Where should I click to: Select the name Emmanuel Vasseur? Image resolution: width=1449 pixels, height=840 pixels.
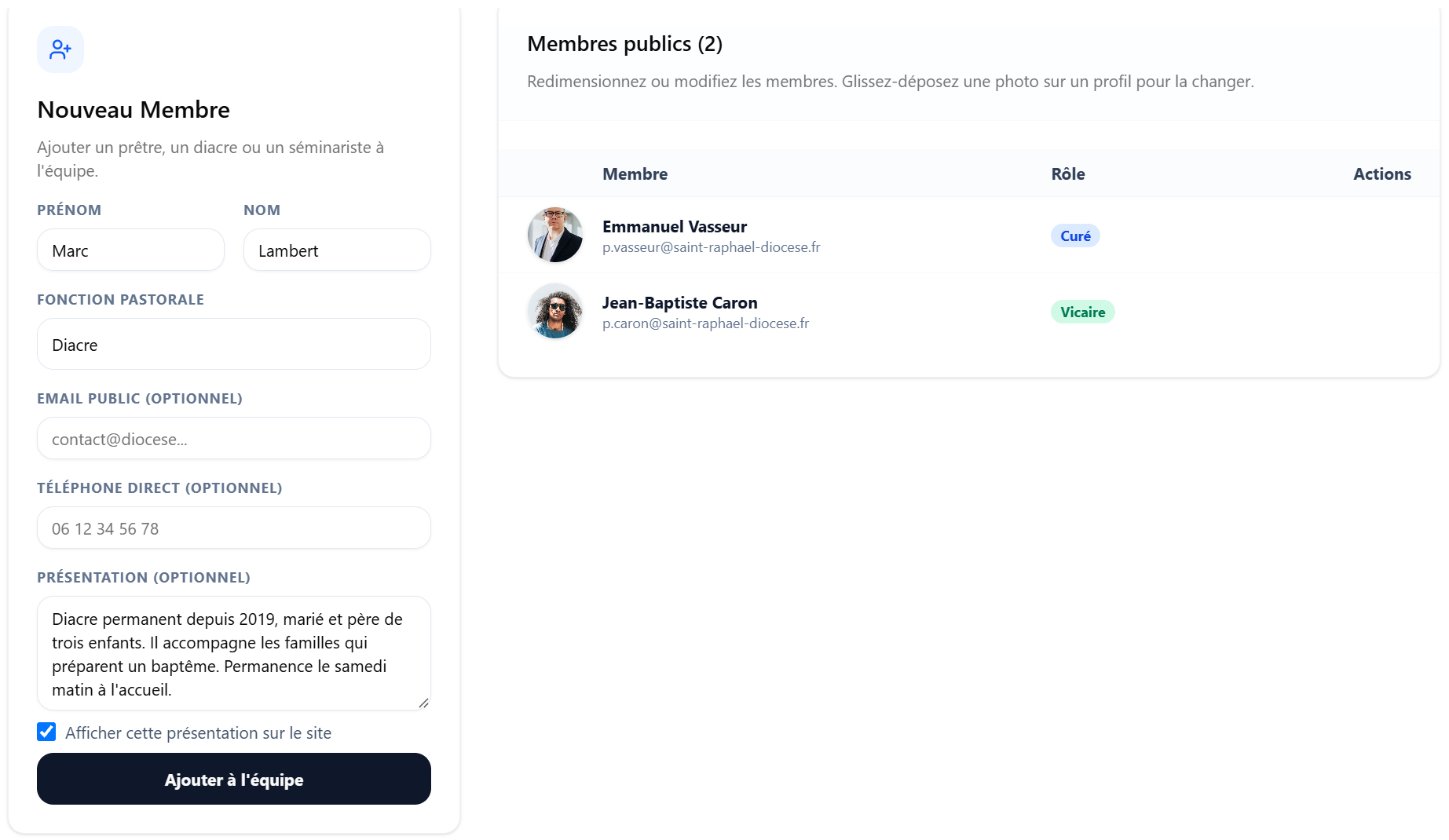click(x=674, y=226)
